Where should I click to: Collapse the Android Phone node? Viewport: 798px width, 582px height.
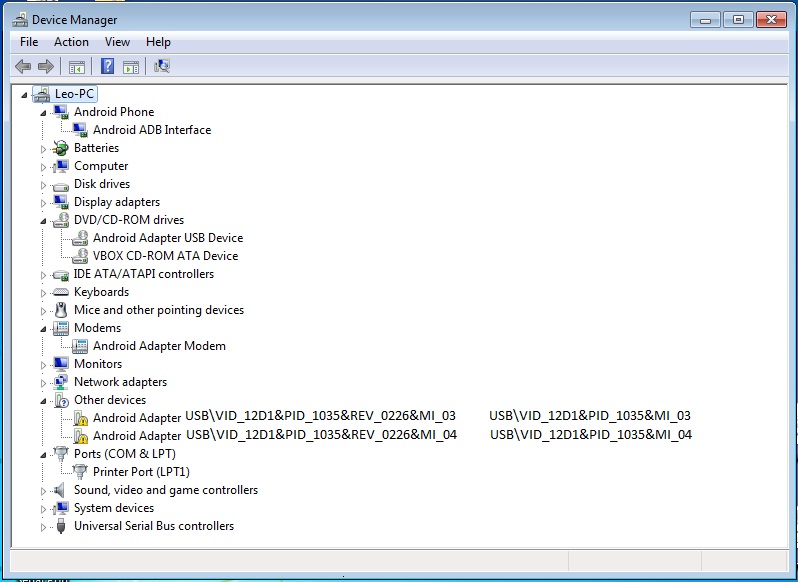point(43,112)
